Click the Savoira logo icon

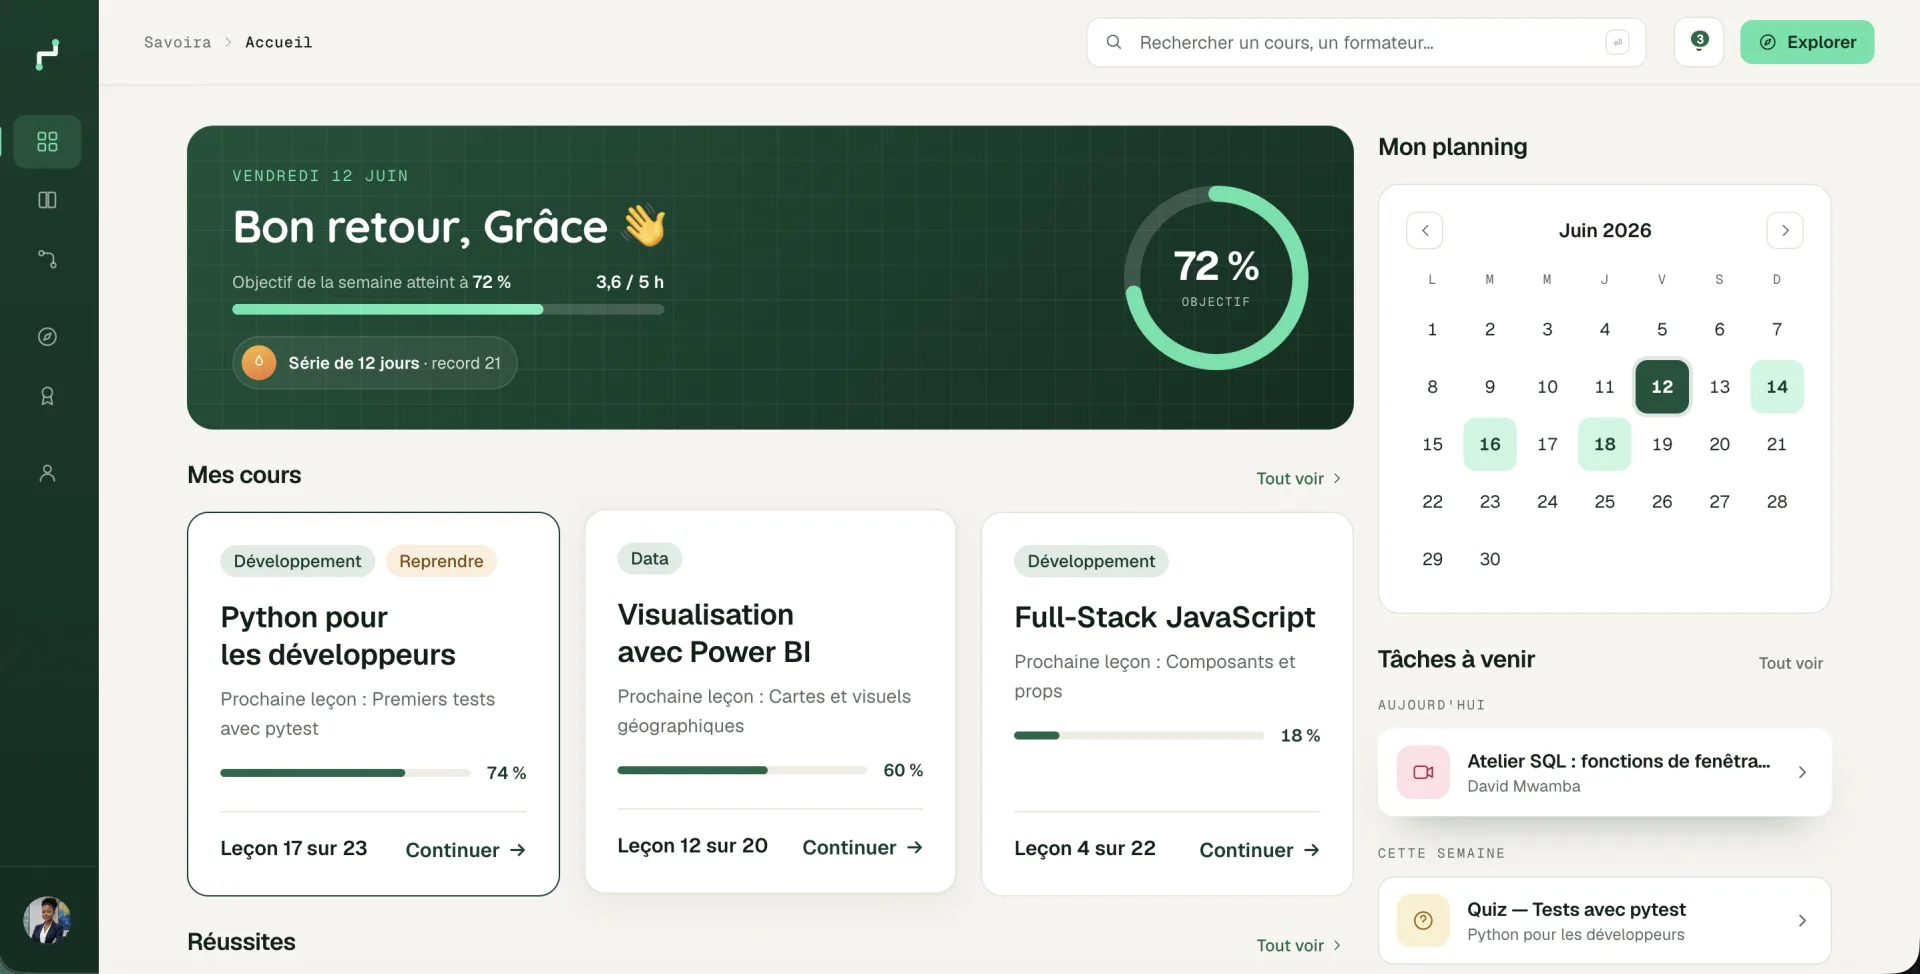click(x=48, y=54)
